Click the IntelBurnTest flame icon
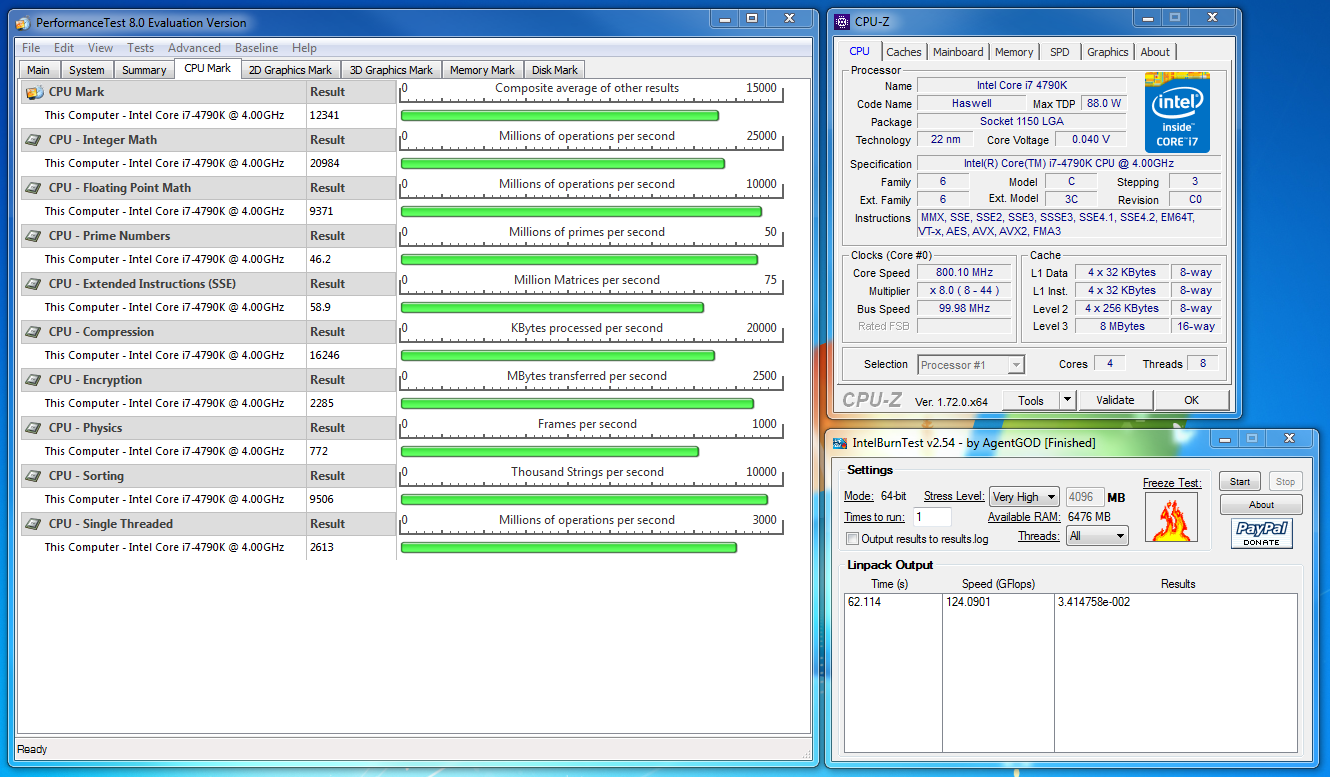Image resolution: width=1330 pixels, height=777 pixels. 1172,518
